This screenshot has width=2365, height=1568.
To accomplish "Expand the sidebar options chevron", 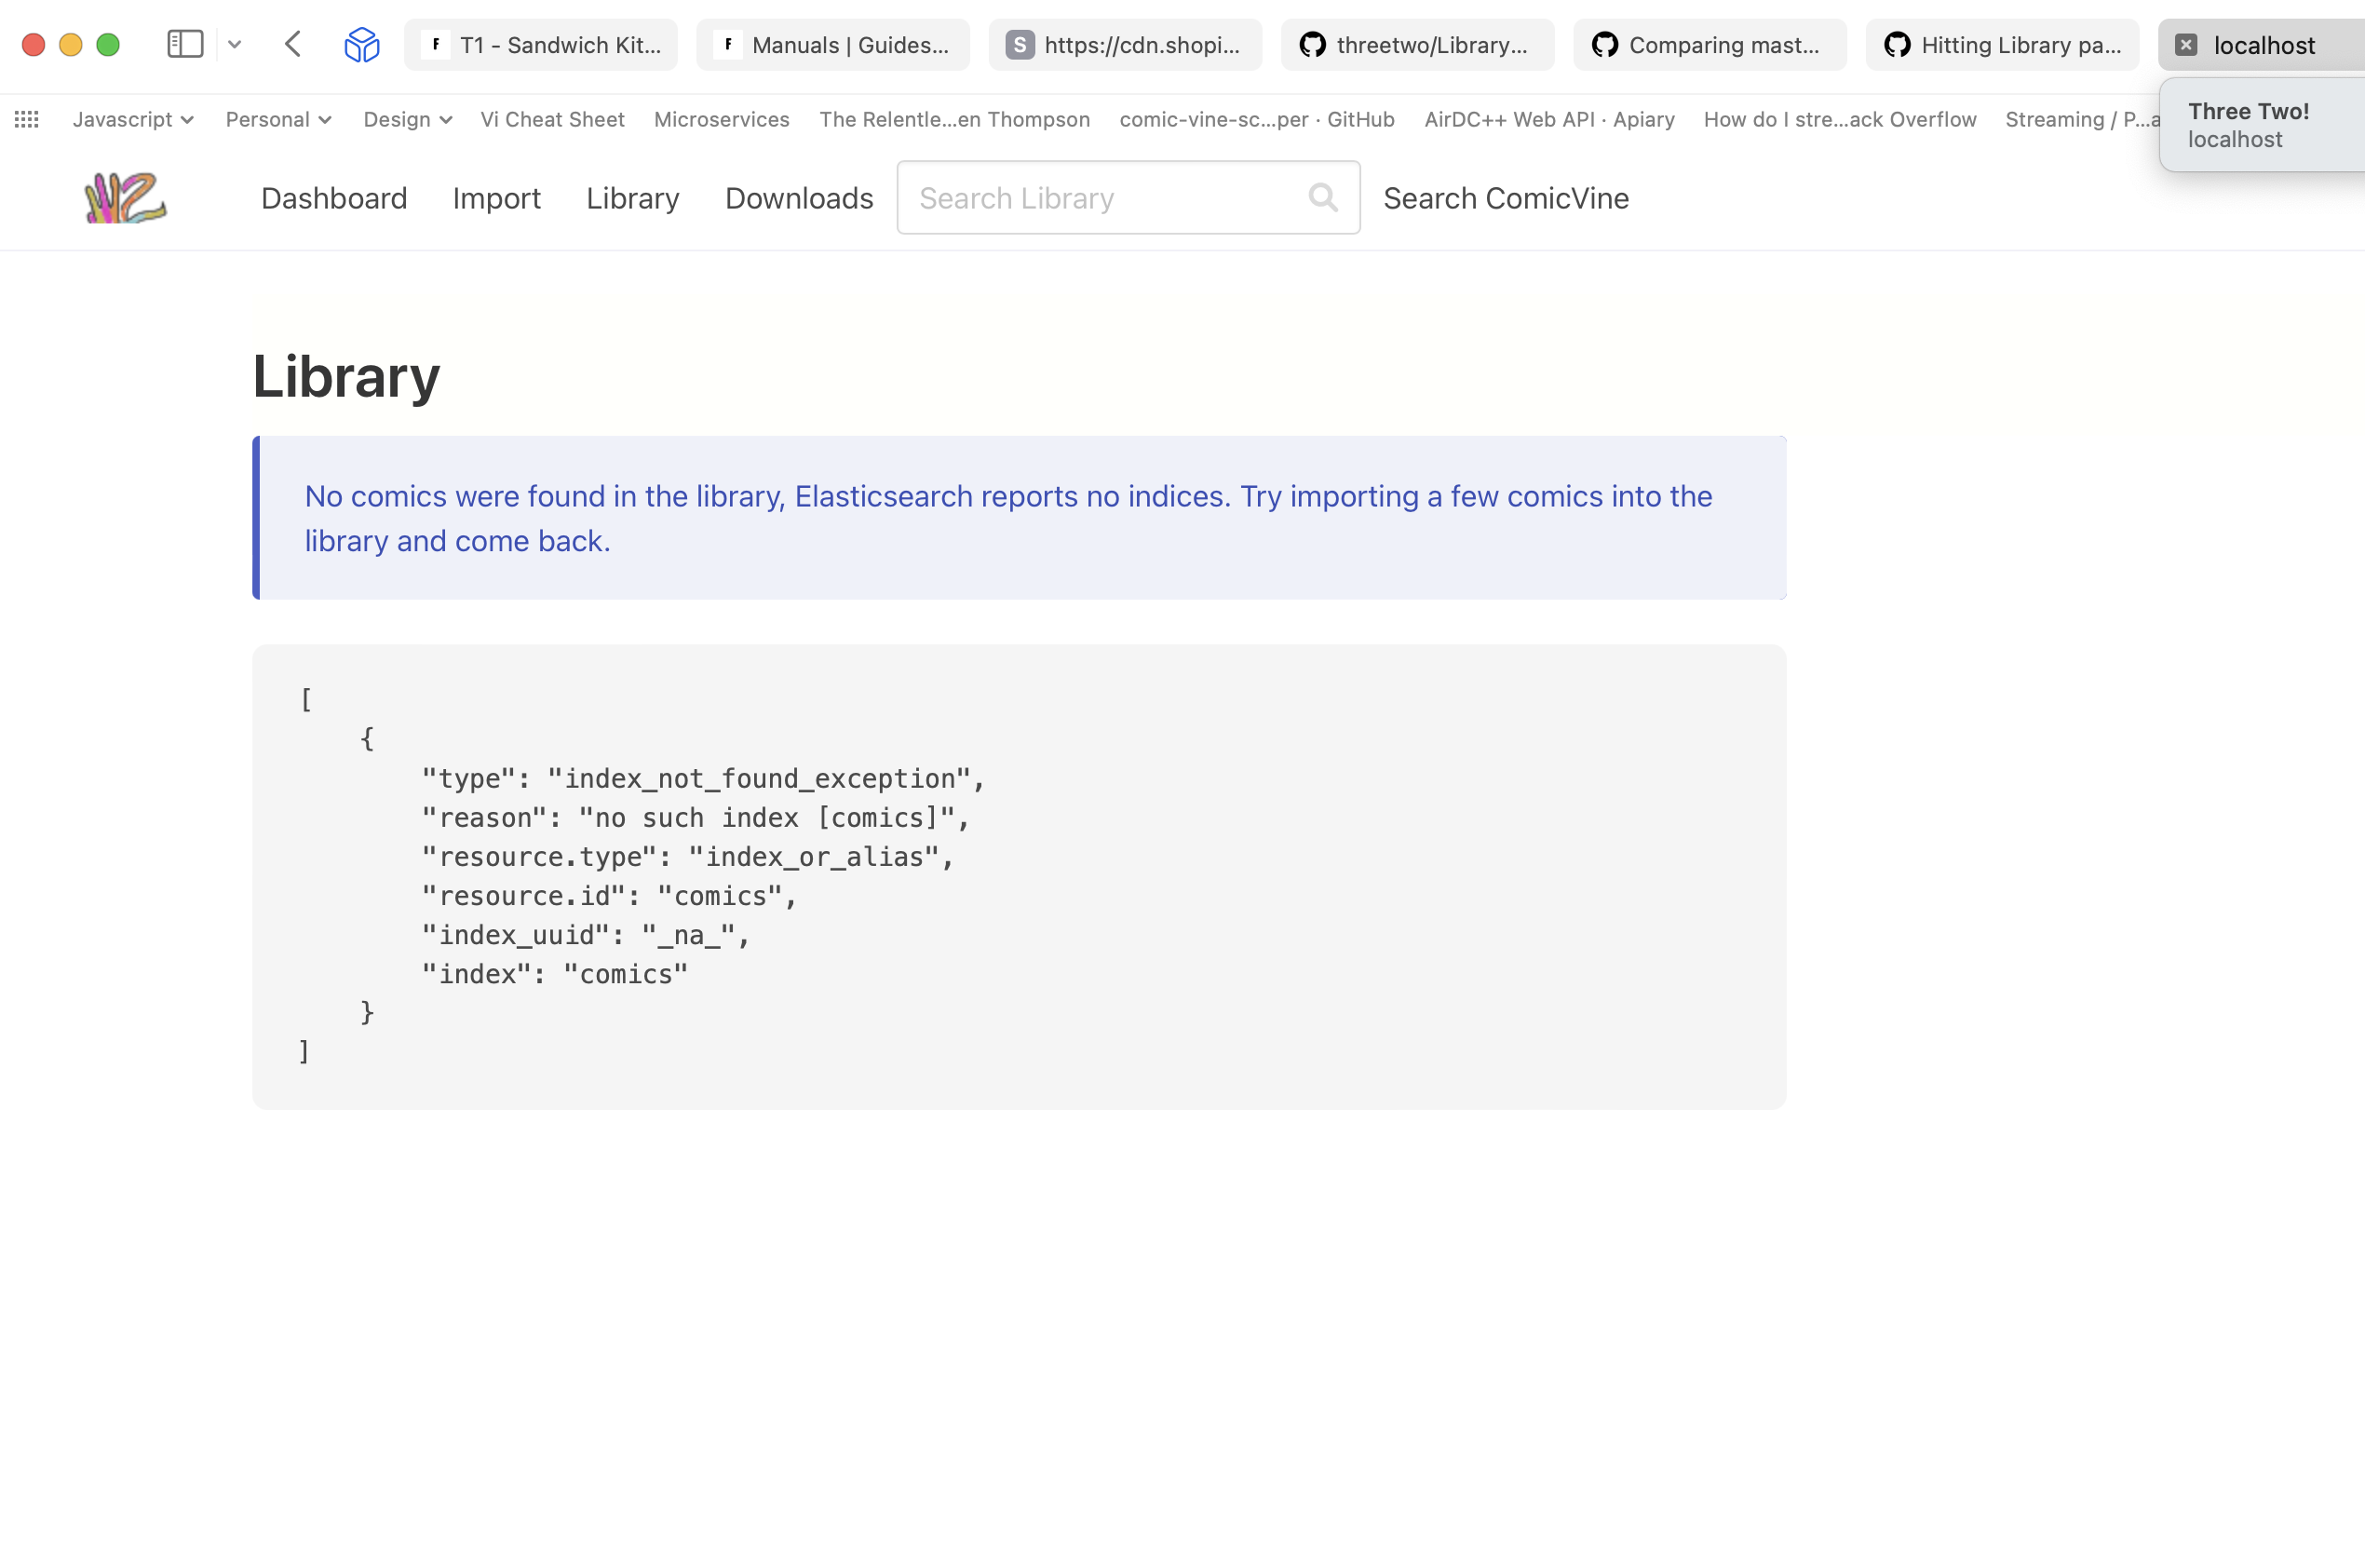I will click(235, 44).
